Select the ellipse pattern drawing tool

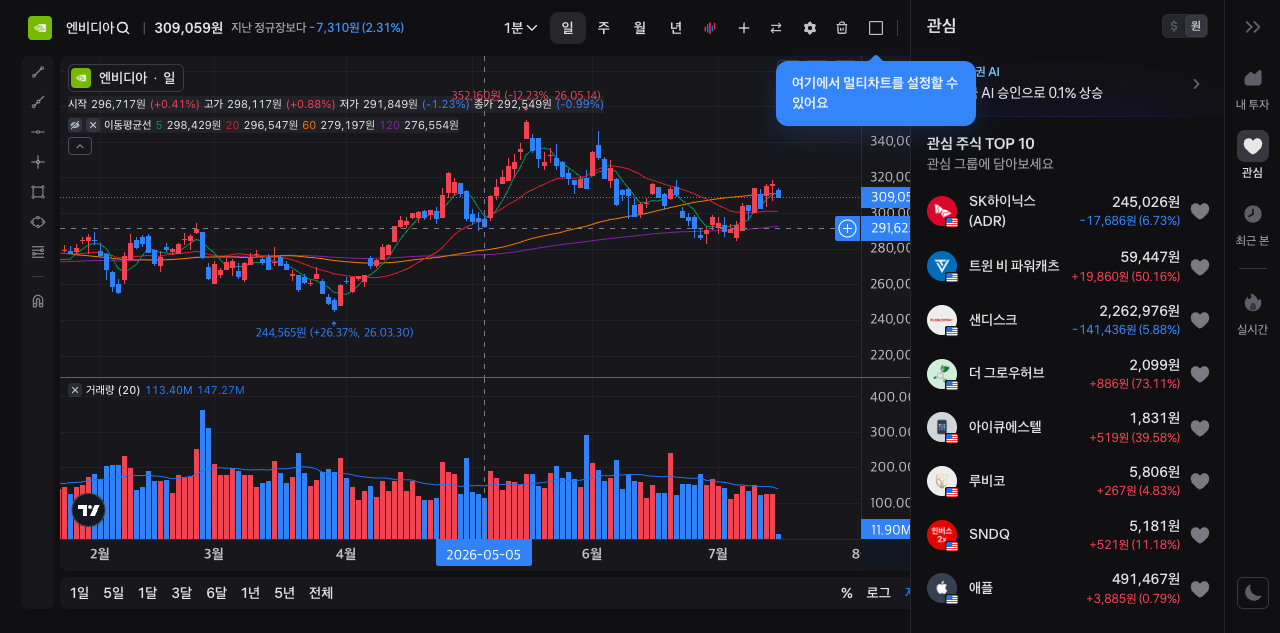coord(38,222)
